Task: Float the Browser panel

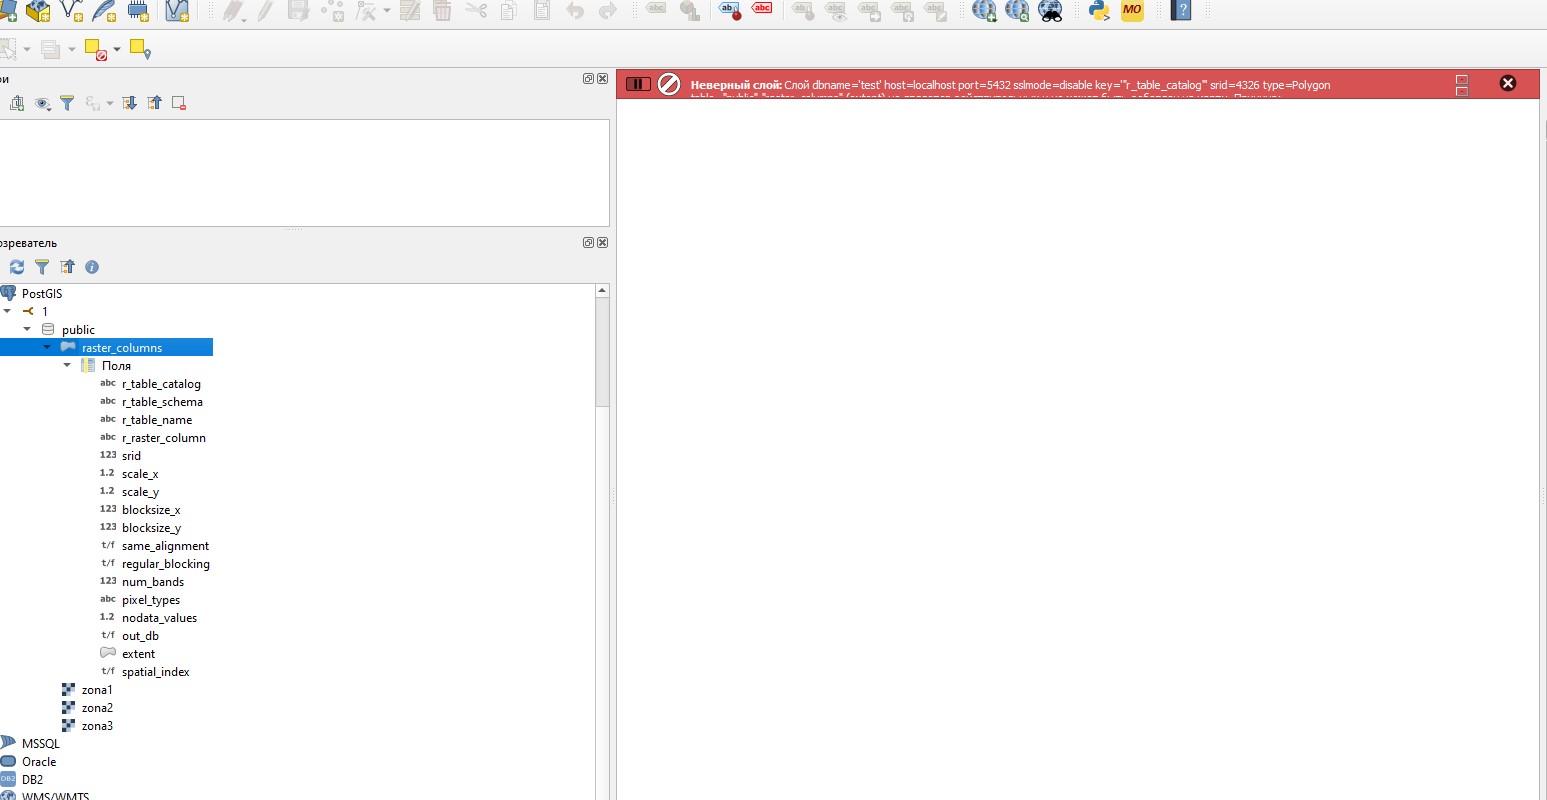Action: tap(588, 243)
